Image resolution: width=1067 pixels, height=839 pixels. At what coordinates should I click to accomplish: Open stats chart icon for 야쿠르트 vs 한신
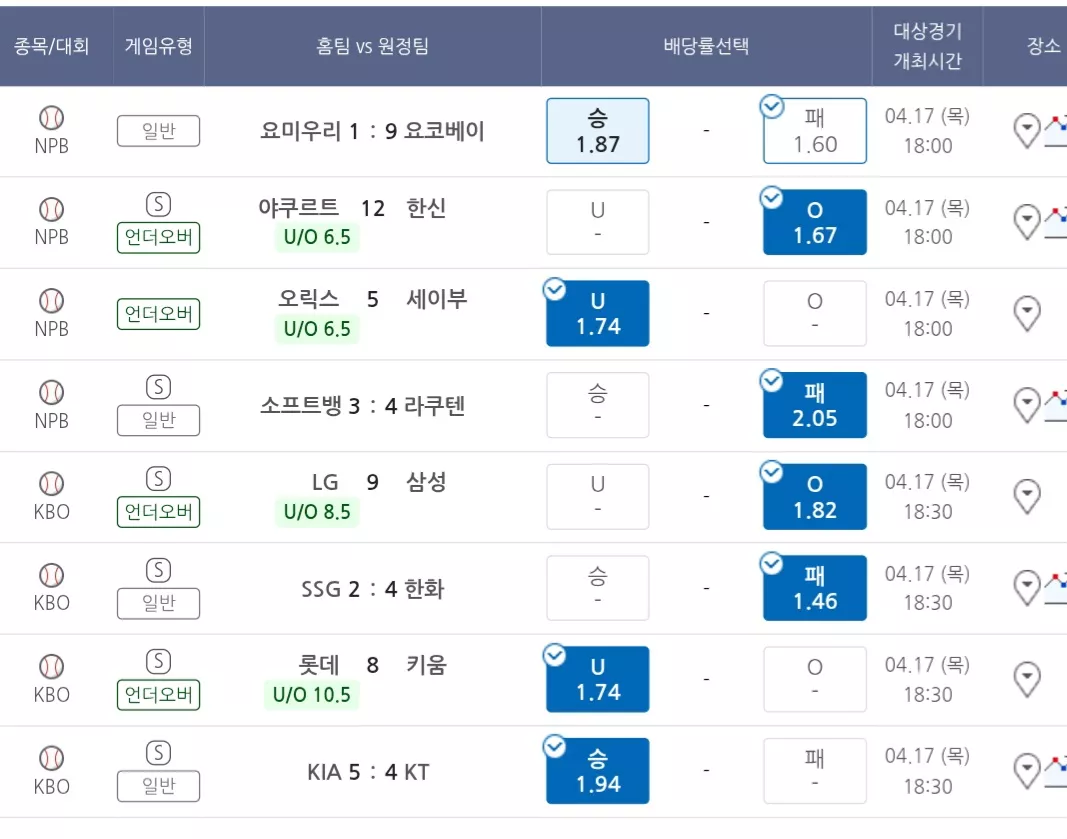(1056, 222)
